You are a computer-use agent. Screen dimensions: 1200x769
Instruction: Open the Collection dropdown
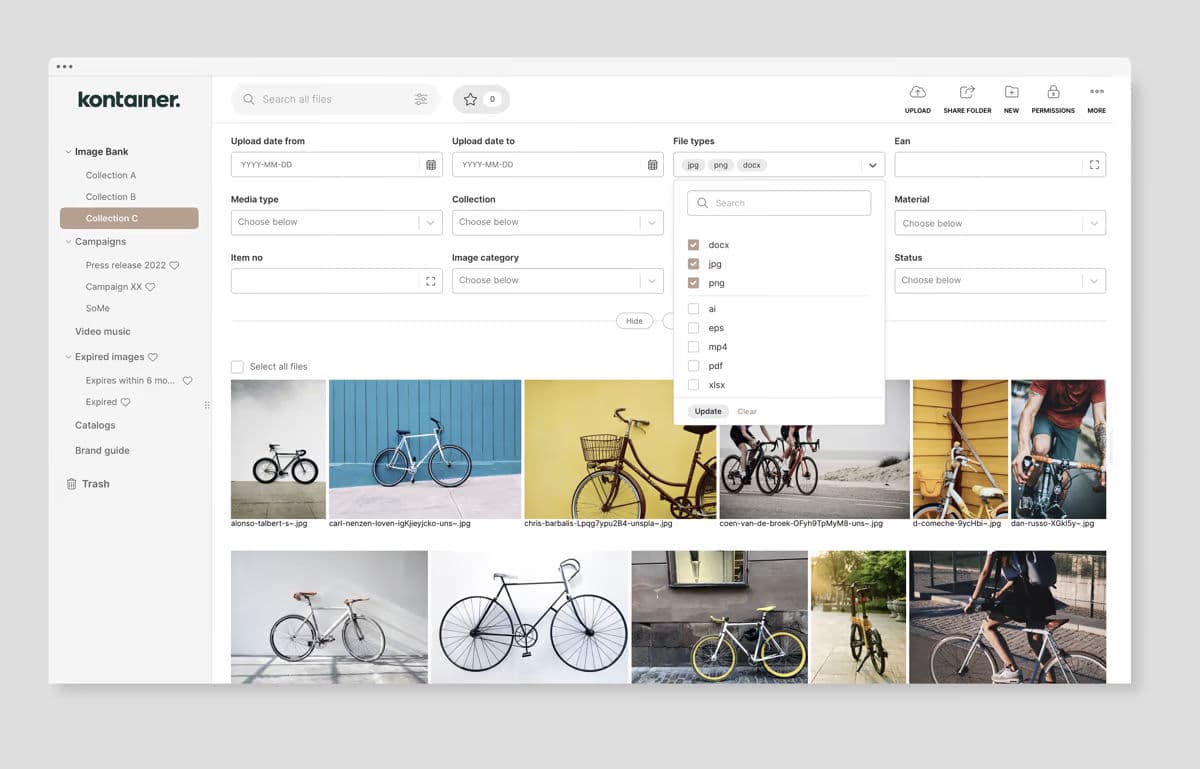click(558, 223)
